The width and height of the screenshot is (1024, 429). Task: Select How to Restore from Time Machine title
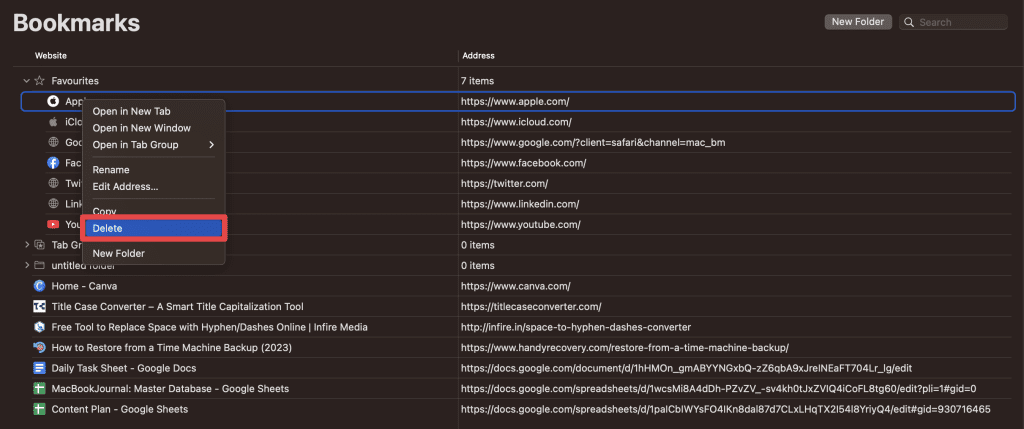[172, 347]
